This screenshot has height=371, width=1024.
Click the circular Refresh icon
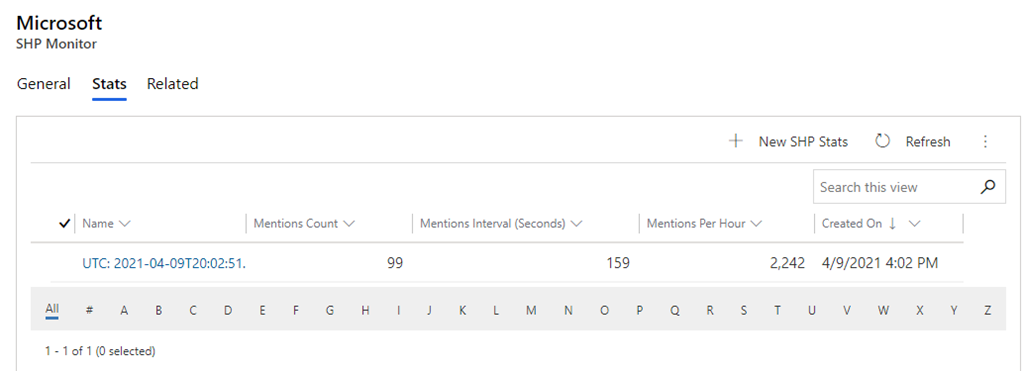(x=882, y=141)
